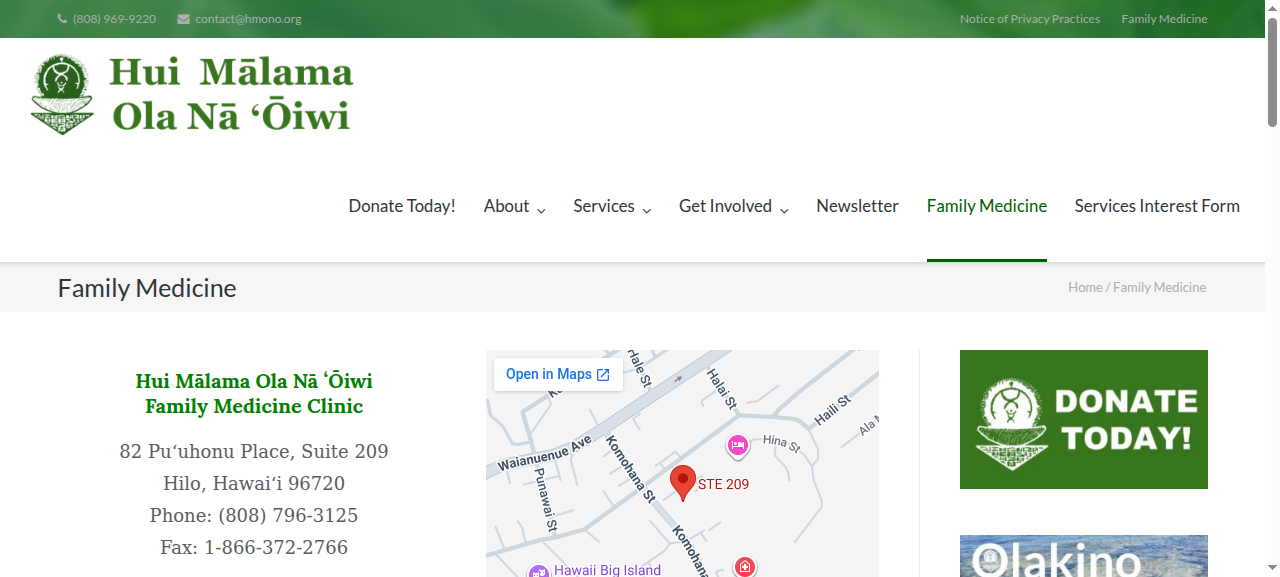Click the Waianuenue Ave label on map

pos(546,454)
